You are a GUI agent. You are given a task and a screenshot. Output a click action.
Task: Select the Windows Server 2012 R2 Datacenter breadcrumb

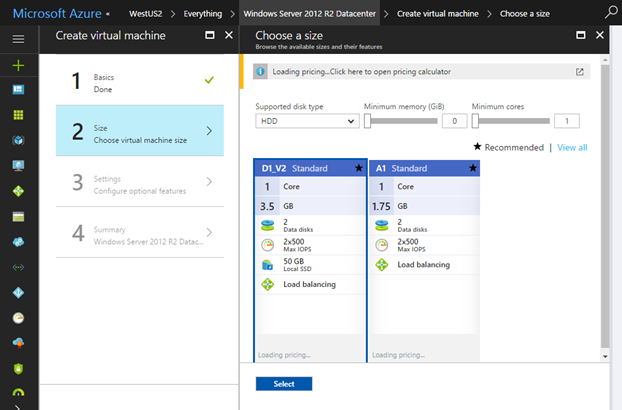312,14
